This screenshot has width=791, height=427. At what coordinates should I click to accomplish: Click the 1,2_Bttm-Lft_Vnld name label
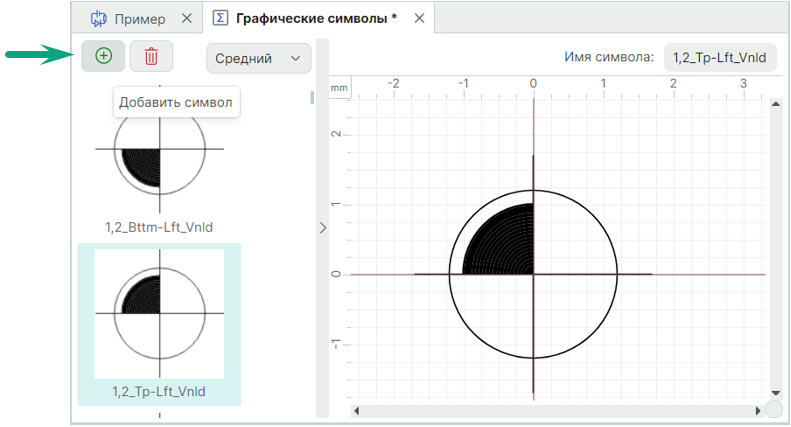(x=159, y=227)
